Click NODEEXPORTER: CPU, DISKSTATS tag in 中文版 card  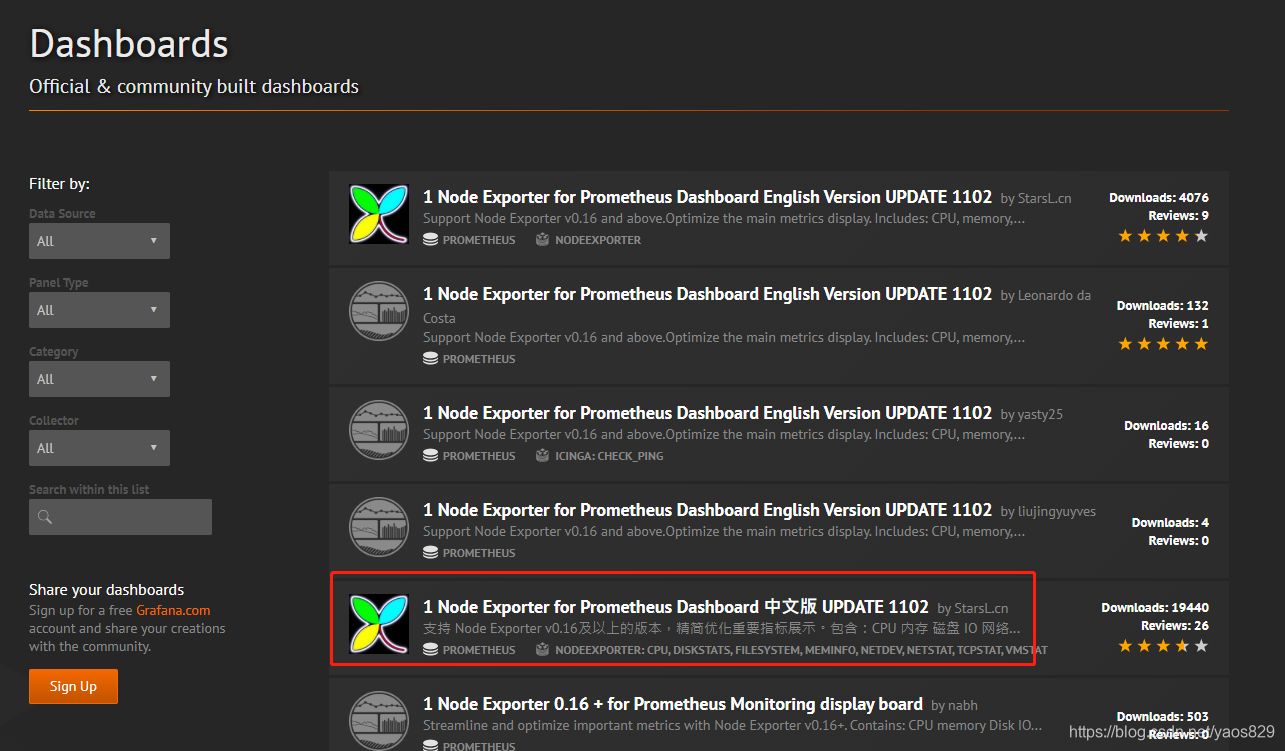(x=801, y=650)
